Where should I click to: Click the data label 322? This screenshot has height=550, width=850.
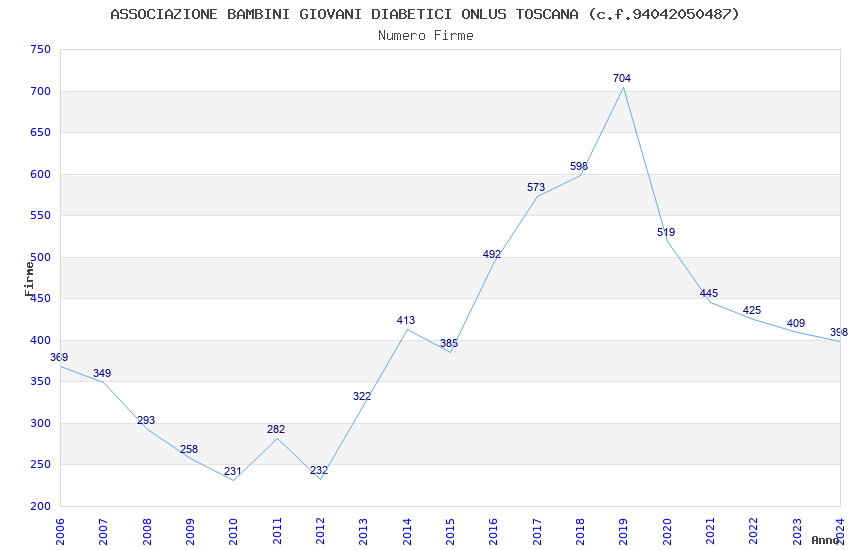tap(362, 396)
